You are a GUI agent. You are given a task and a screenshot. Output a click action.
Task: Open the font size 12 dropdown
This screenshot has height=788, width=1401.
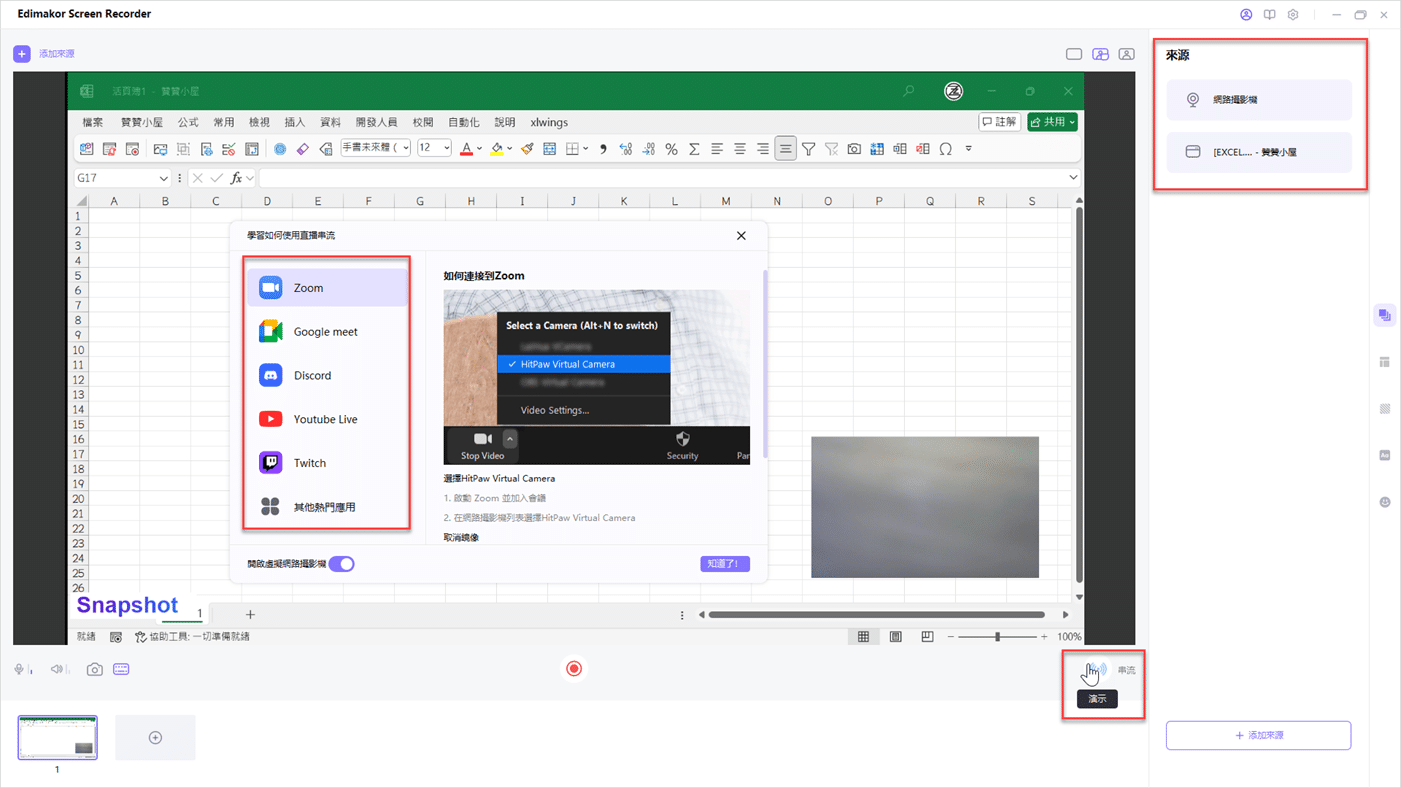[x=446, y=148]
